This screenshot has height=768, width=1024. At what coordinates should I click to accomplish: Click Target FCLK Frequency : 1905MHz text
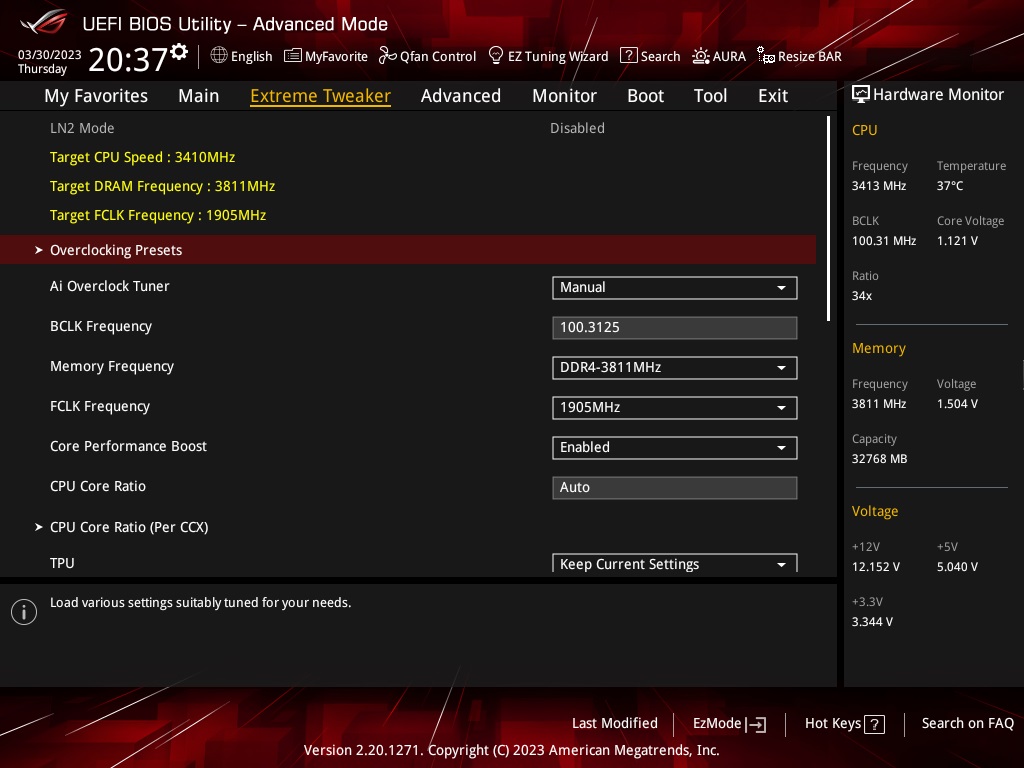tap(158, 215)
